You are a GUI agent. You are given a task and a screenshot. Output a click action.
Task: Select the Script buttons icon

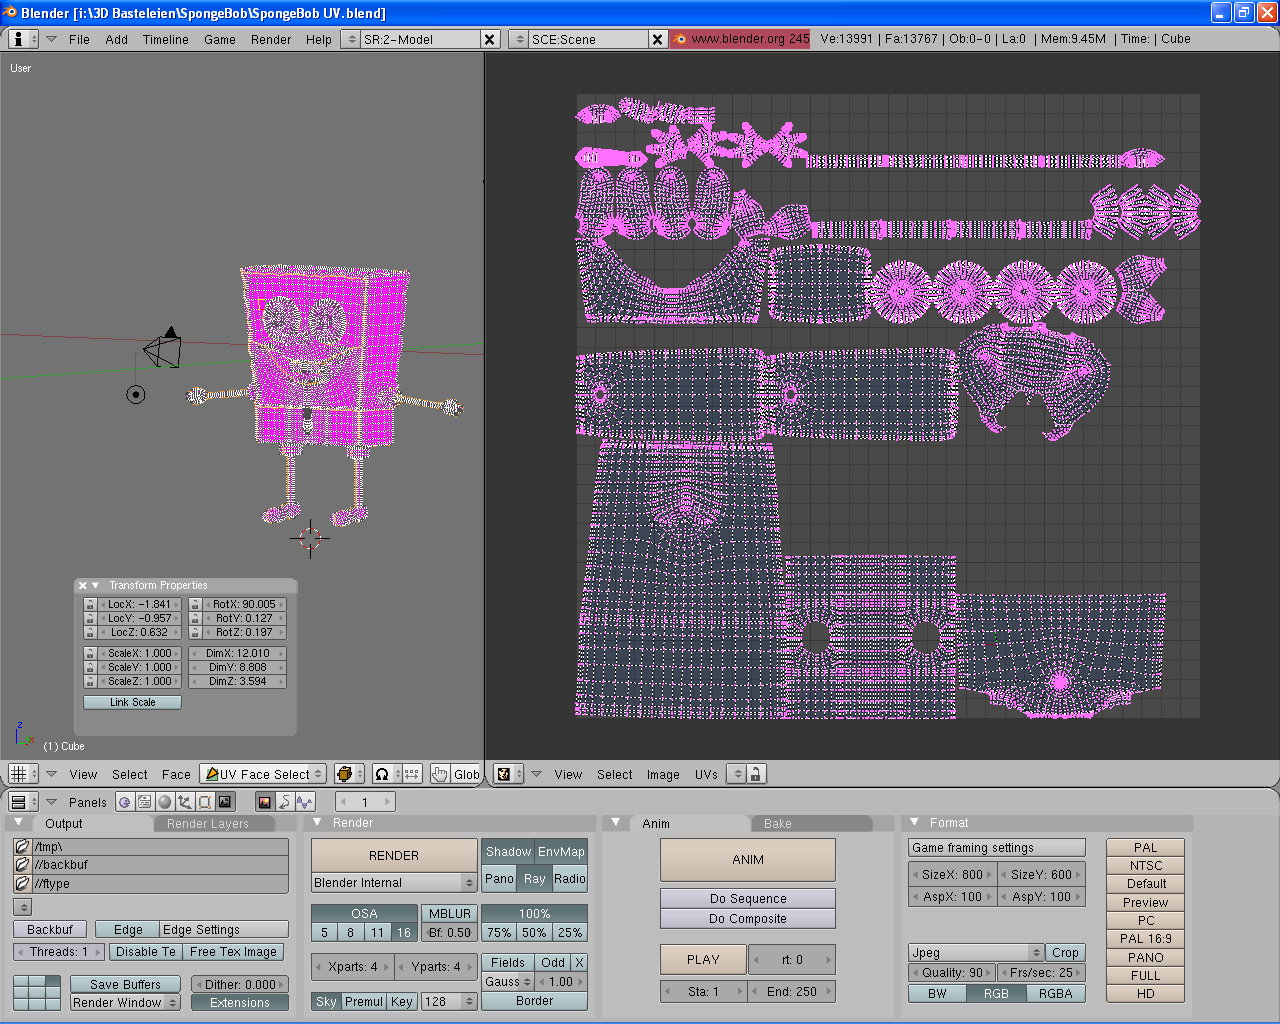point(144,802)
